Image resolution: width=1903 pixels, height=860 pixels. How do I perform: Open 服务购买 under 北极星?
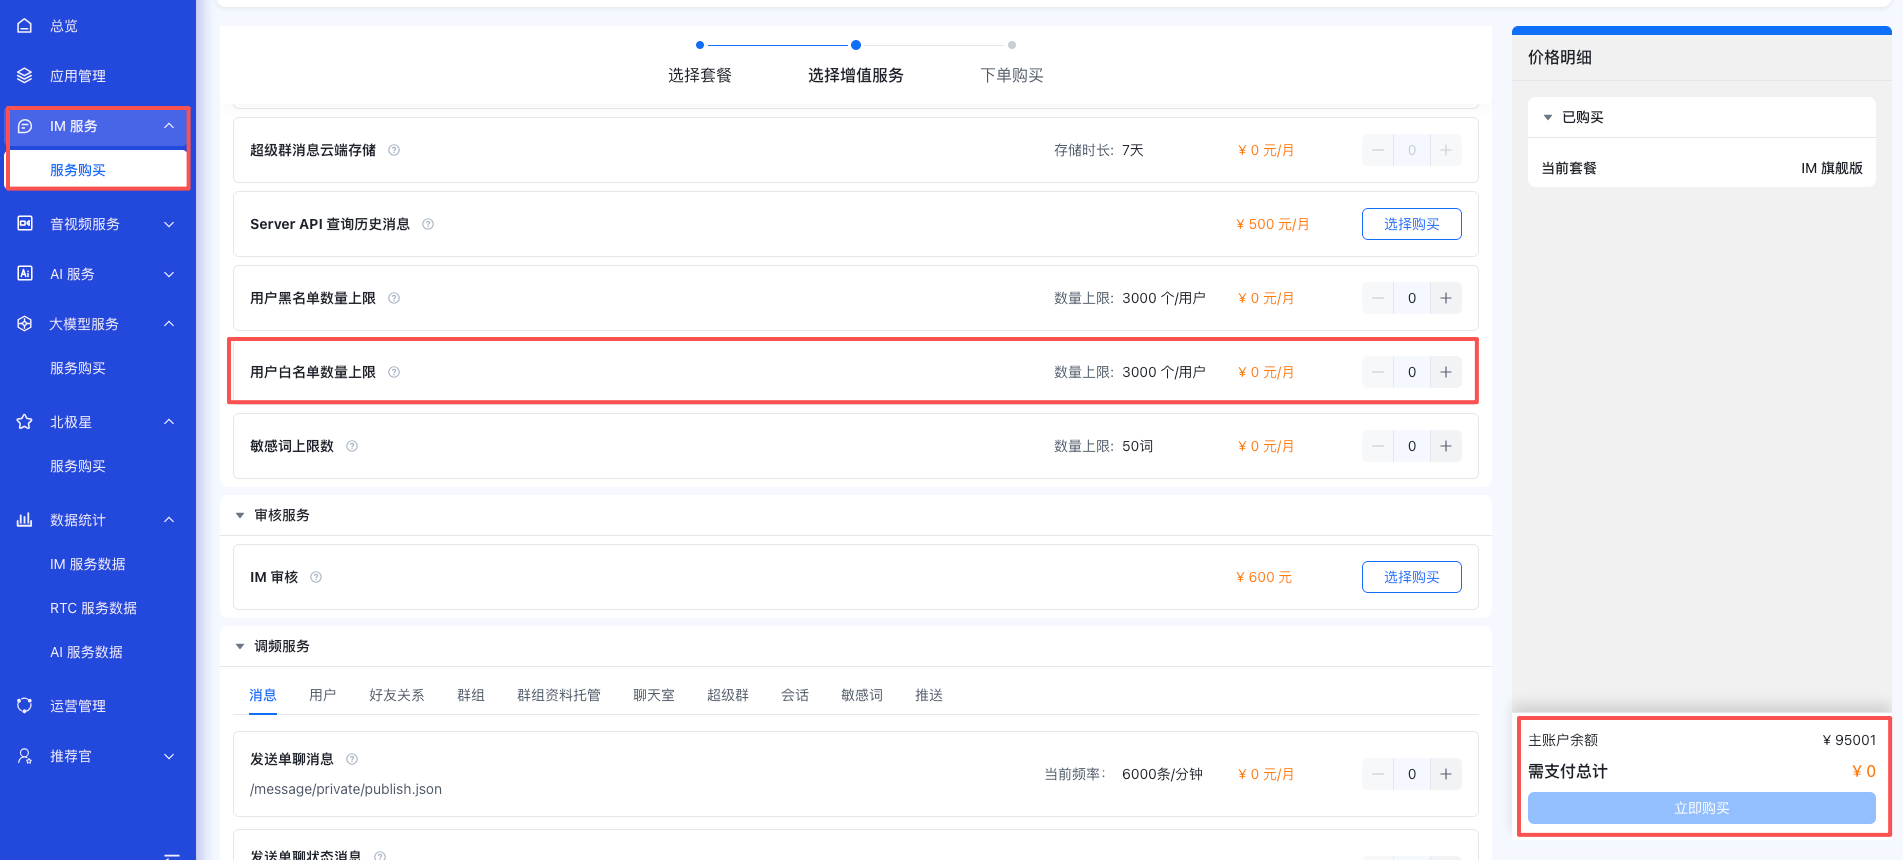click(78, 466)
